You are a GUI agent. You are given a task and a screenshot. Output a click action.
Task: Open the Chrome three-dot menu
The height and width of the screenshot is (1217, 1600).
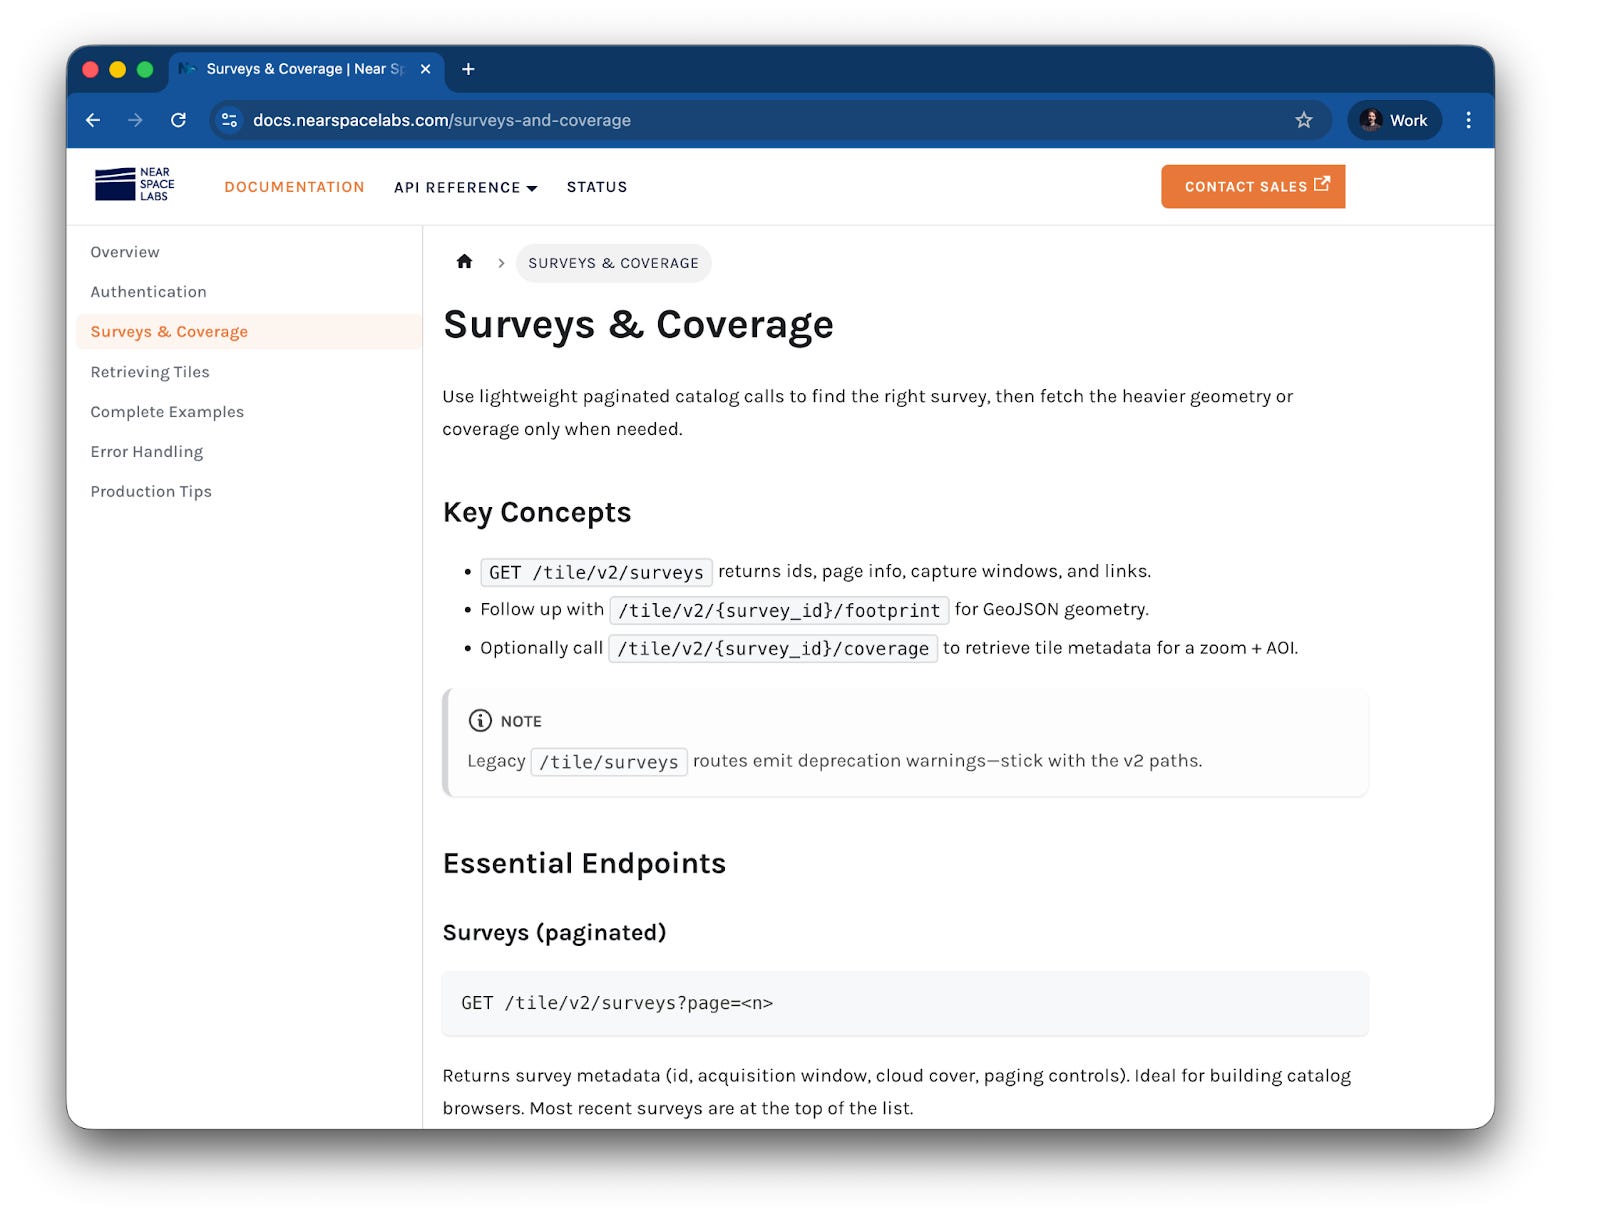coord(1468,120)
